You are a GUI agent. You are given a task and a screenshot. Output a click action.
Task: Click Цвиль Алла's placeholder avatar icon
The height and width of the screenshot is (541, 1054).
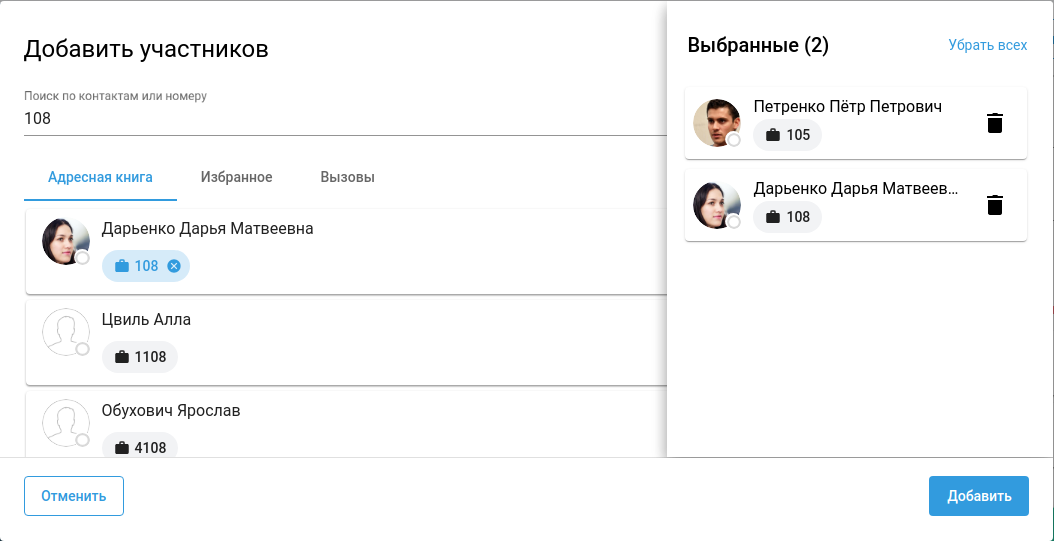pos(65,331)
